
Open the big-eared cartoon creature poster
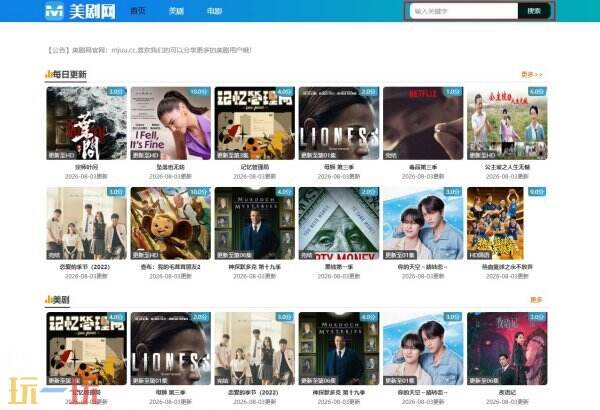click(171, 223)
